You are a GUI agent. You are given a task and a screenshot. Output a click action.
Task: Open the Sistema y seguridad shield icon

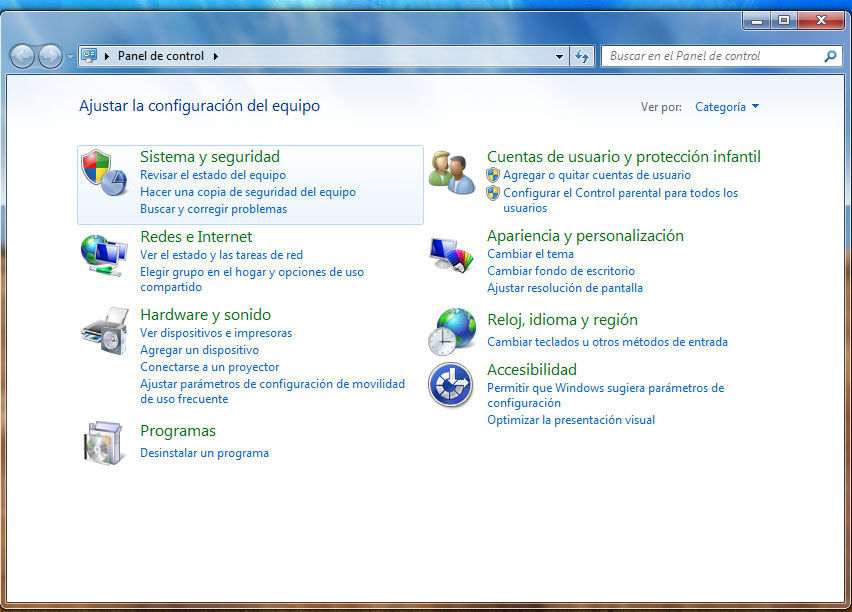pos(104,173)
